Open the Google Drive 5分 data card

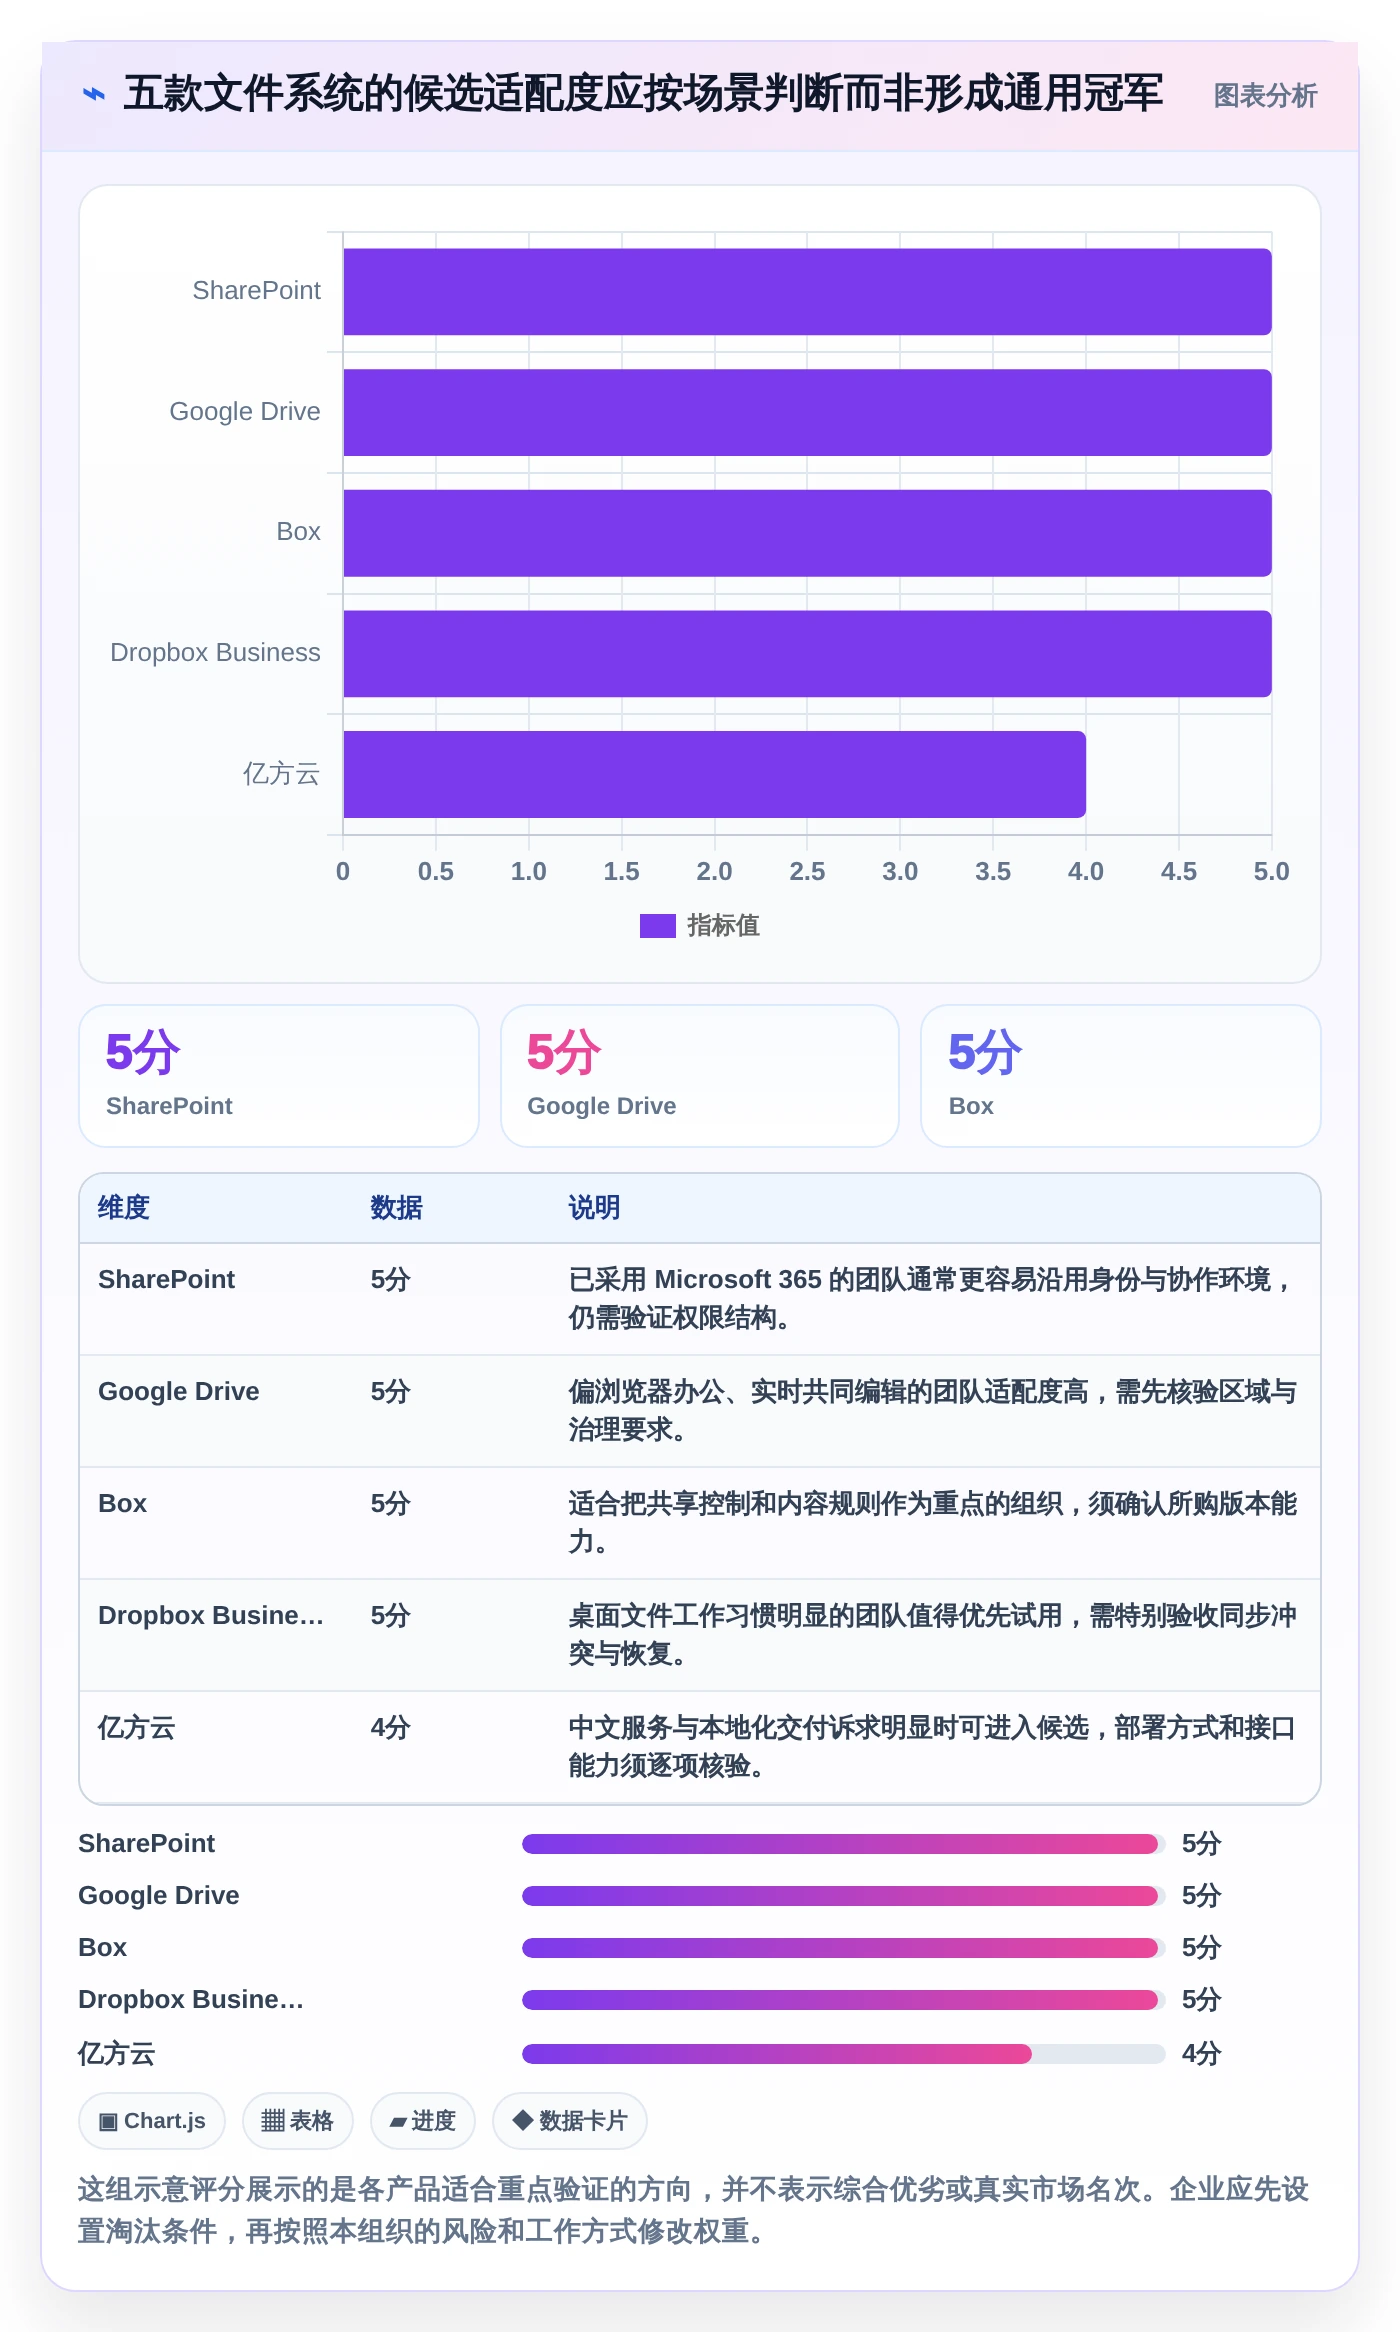point(700,1076)
